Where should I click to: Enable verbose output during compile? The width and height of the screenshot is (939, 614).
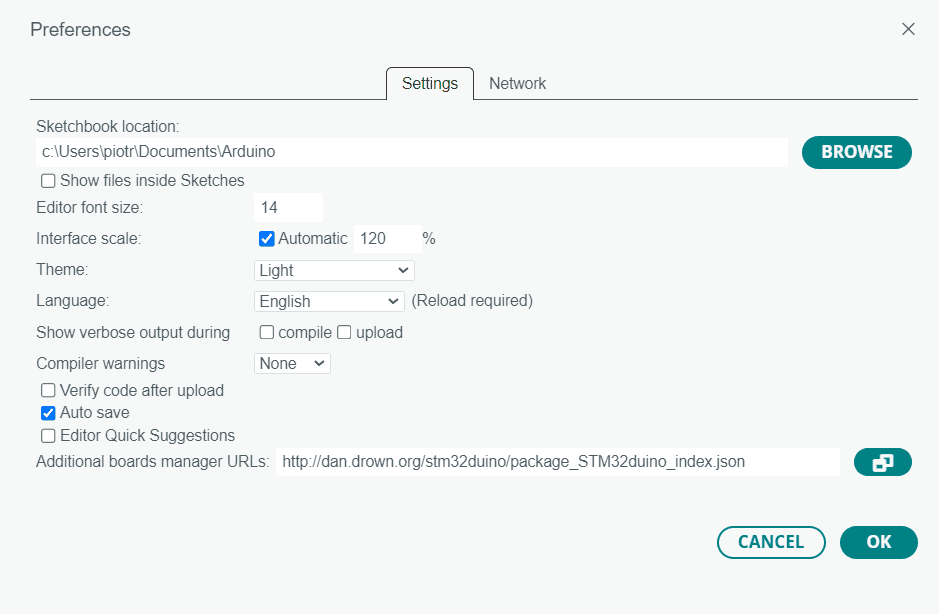coord(266,332)
